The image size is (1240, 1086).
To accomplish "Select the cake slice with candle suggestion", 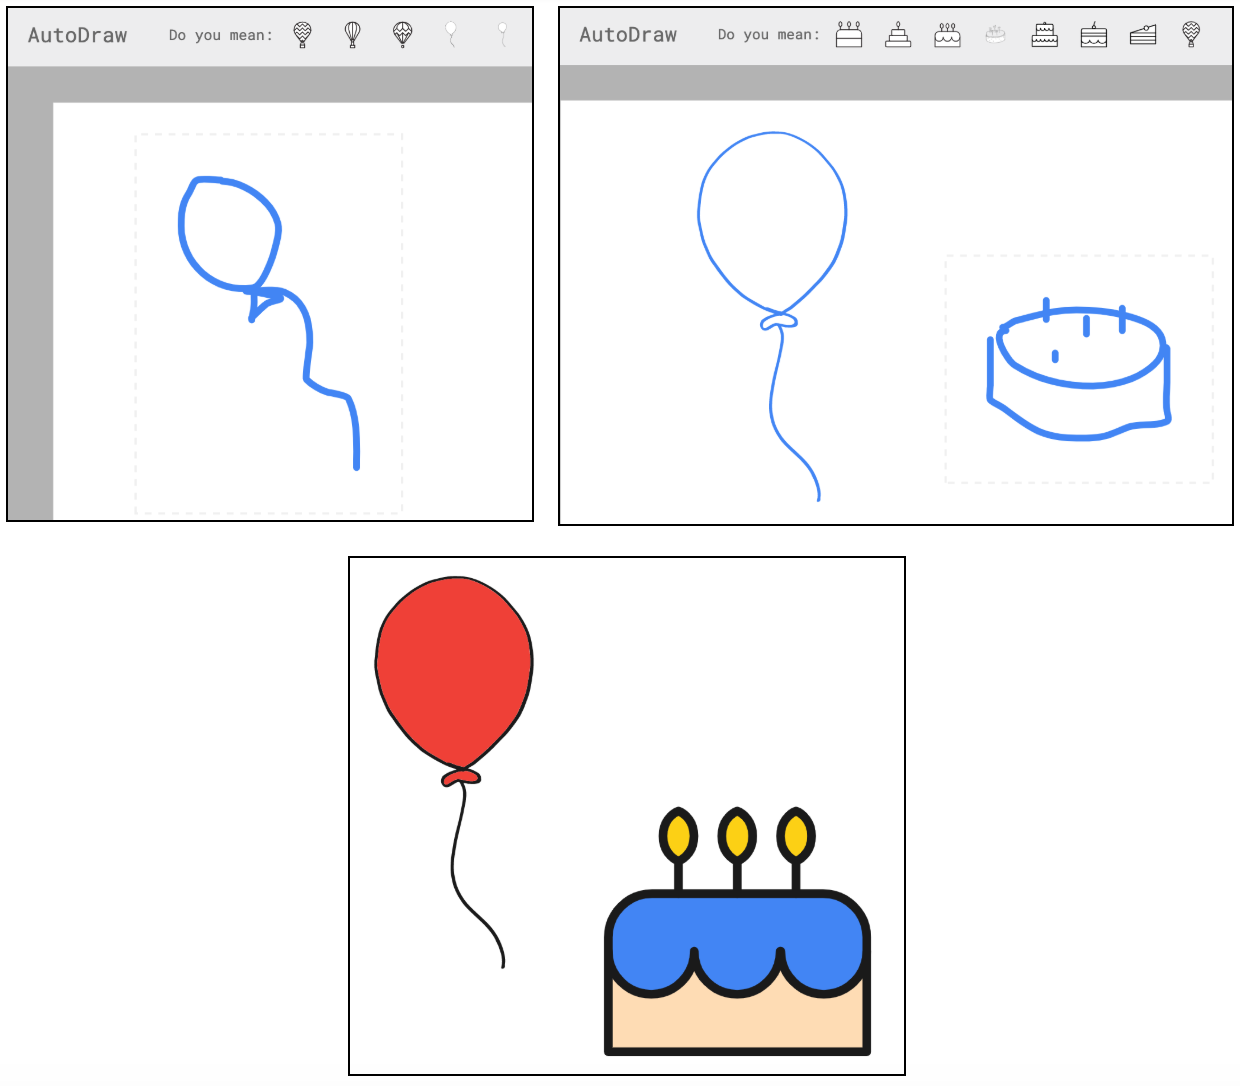I will point(1093,35).
